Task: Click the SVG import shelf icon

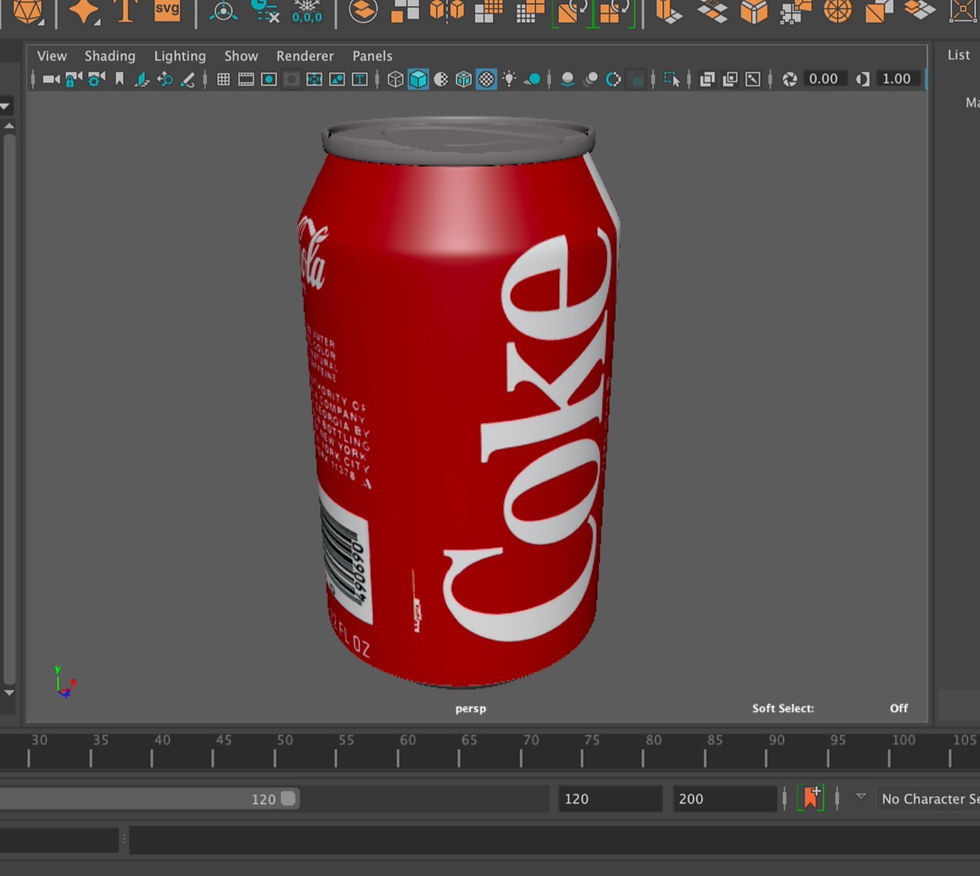Action: pyautogui.click(x=167, y=10)
